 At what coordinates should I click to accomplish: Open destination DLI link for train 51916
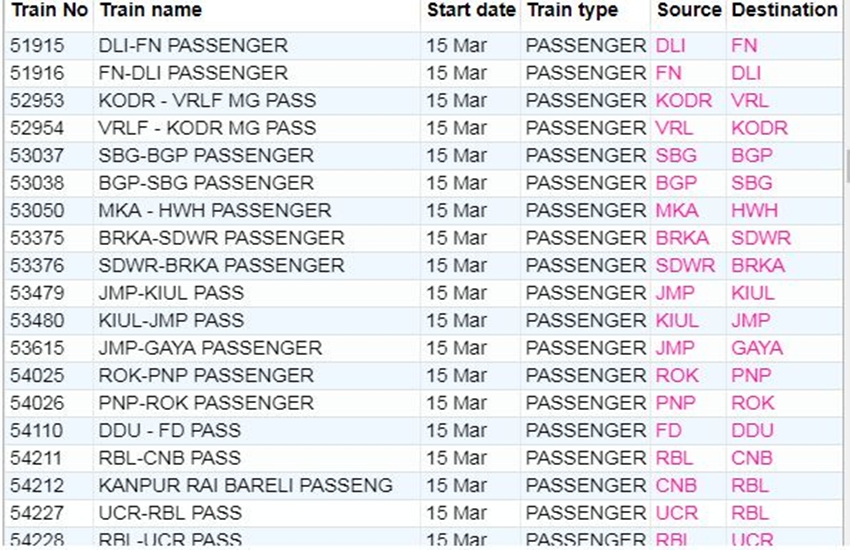coord(746,73)
